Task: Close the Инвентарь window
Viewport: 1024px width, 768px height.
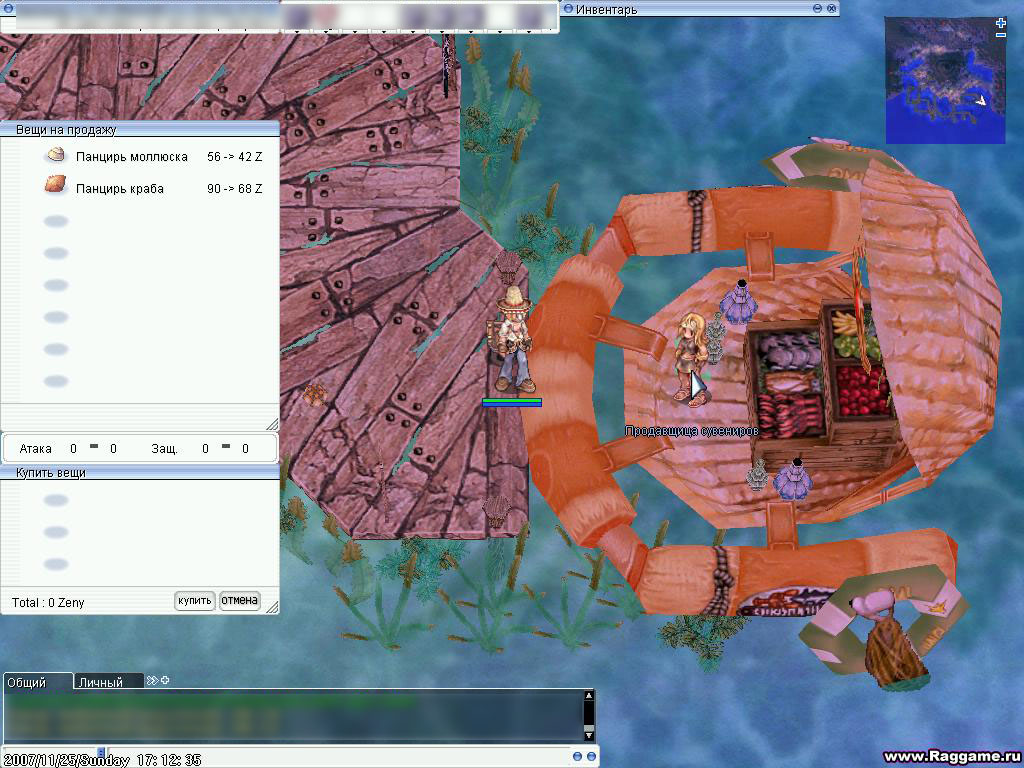Action: 831,8
